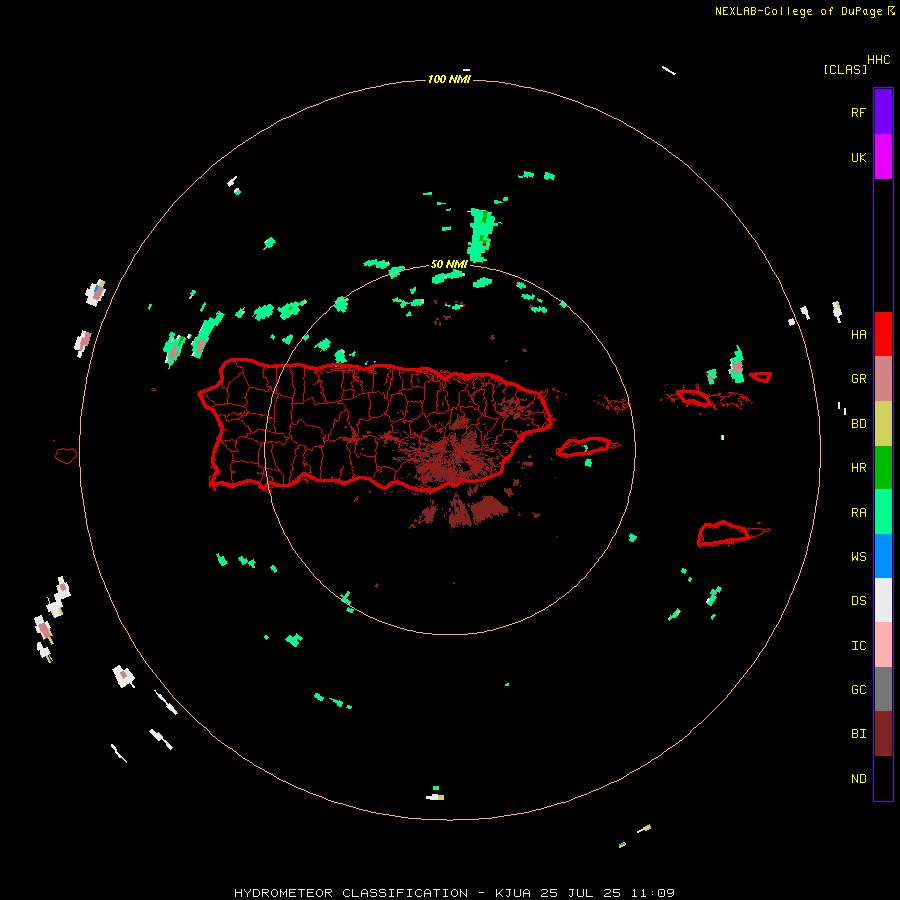900x900 pixels.
Task: Click the HHC product label
Action: 879,60
